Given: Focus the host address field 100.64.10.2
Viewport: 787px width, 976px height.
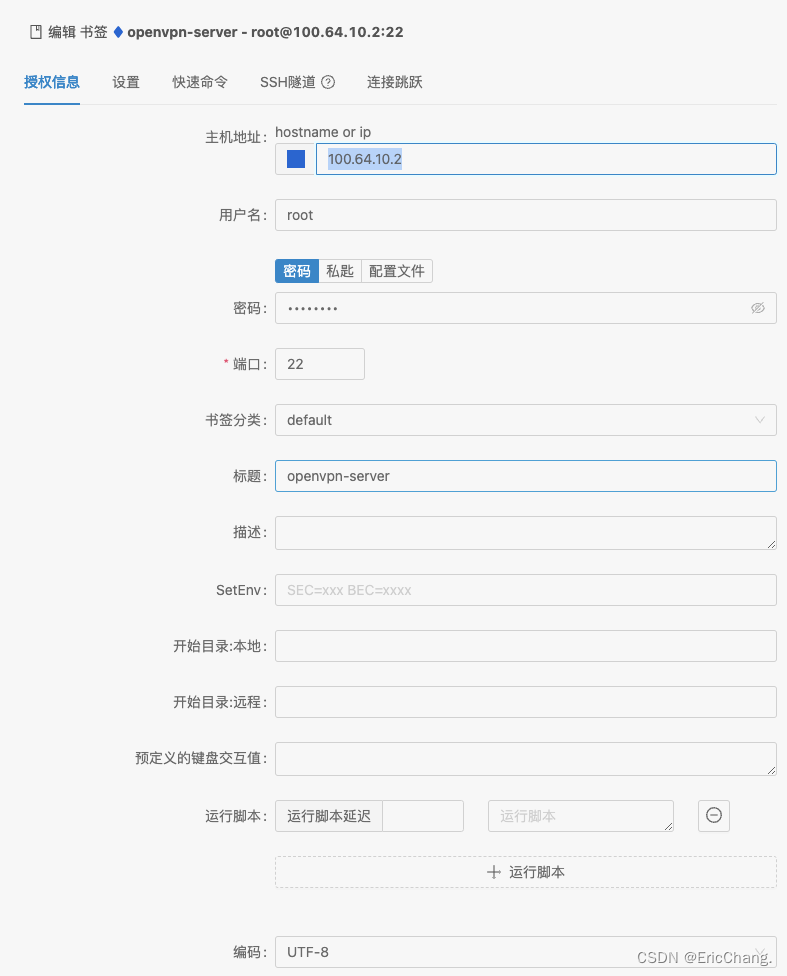Looking at the screenshot, I should (x=546, y=159).
